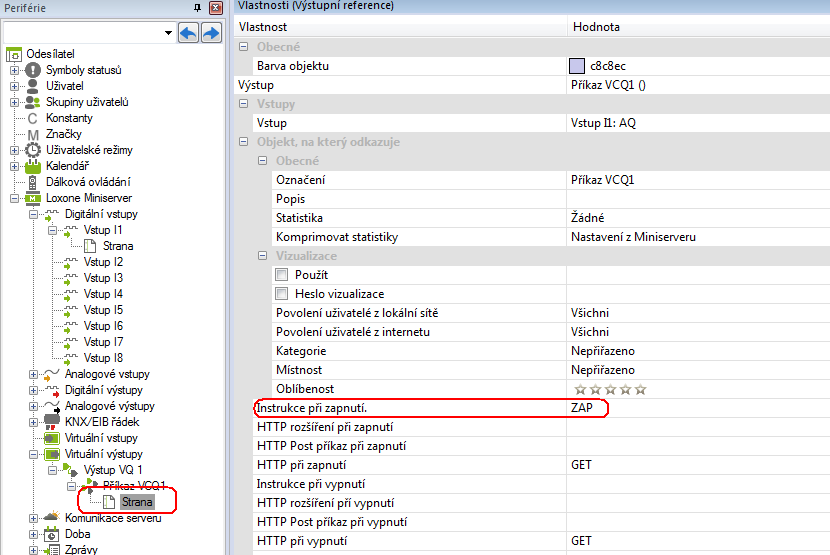Collapse the Digitální vstupy tree node
Screen dimensions: 830x555
coord(33,214)
